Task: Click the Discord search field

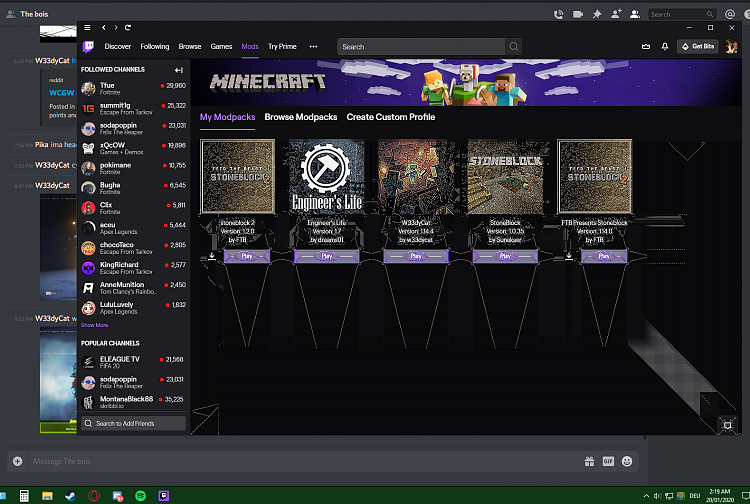Action: (x=683, y=14)
